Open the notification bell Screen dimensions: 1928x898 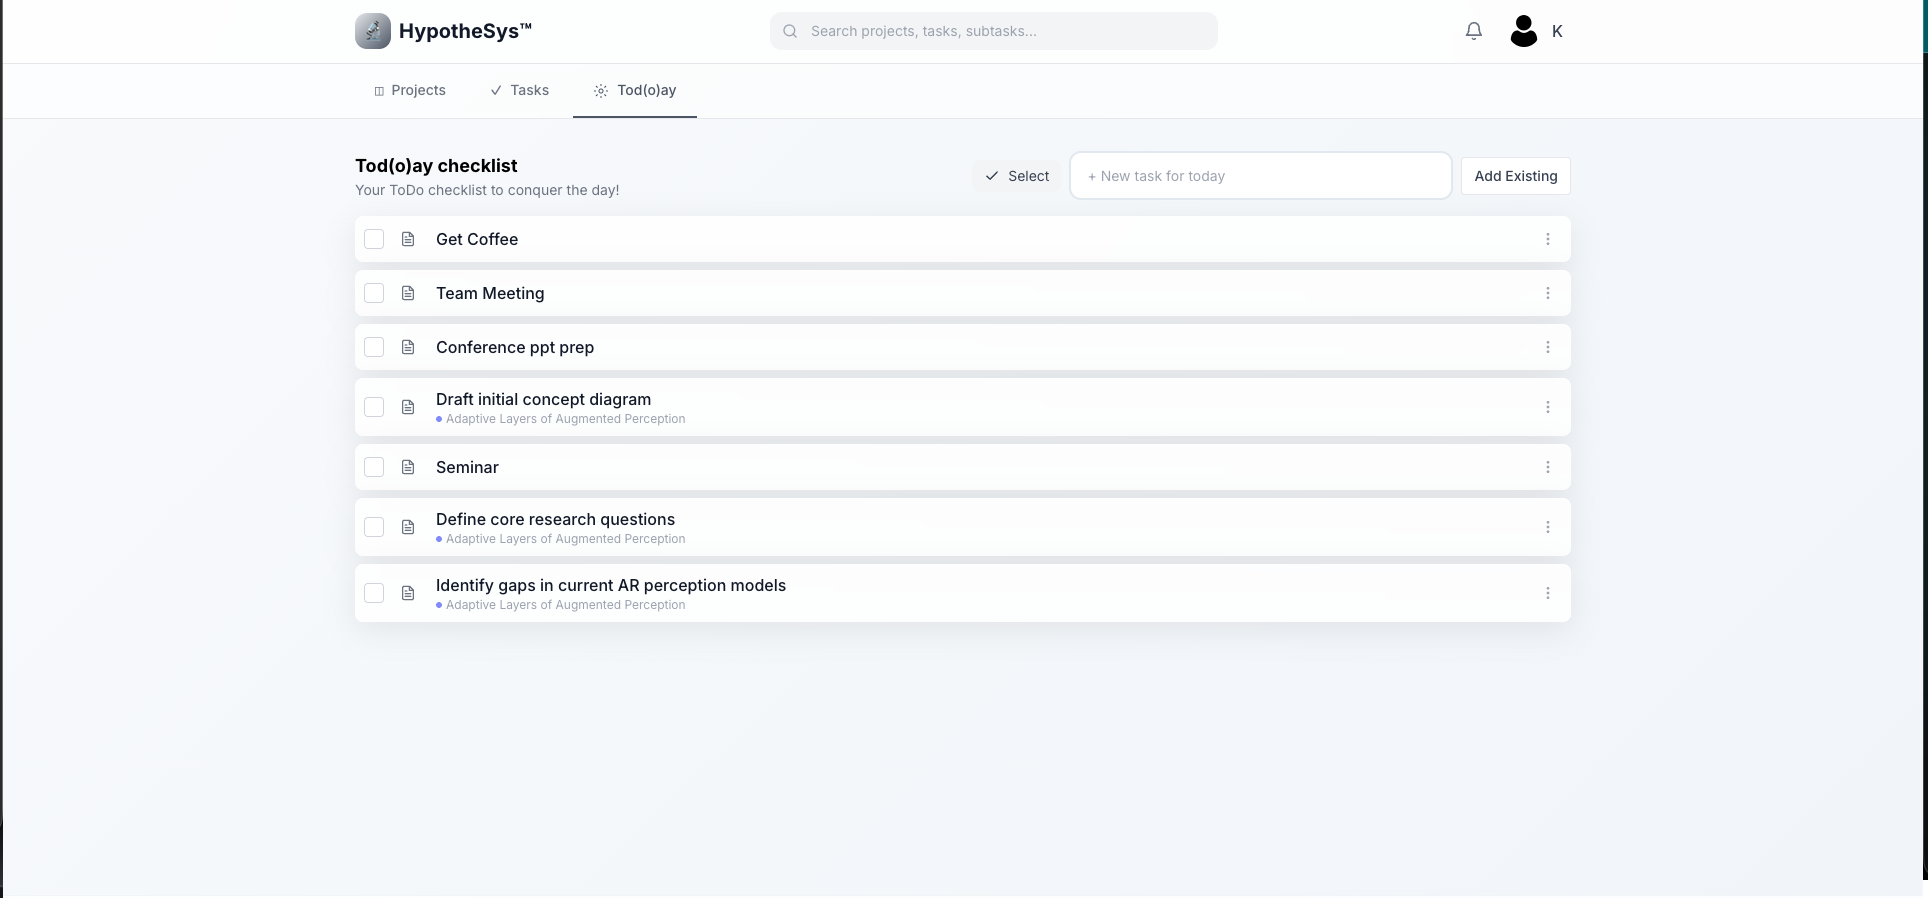click(1473, 31)
